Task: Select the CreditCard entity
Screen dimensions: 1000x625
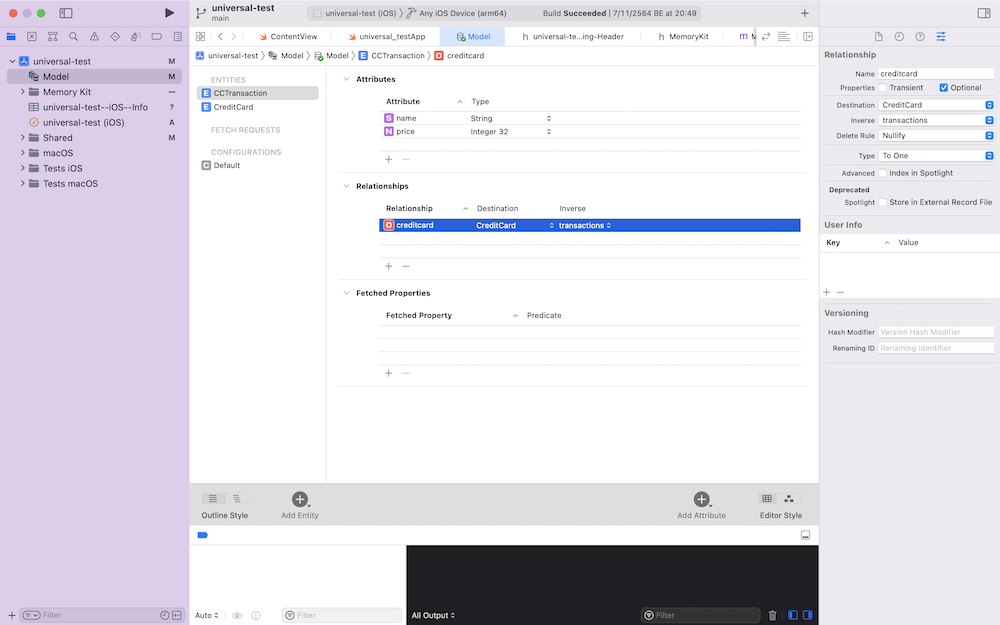Action: coord(232,107)
